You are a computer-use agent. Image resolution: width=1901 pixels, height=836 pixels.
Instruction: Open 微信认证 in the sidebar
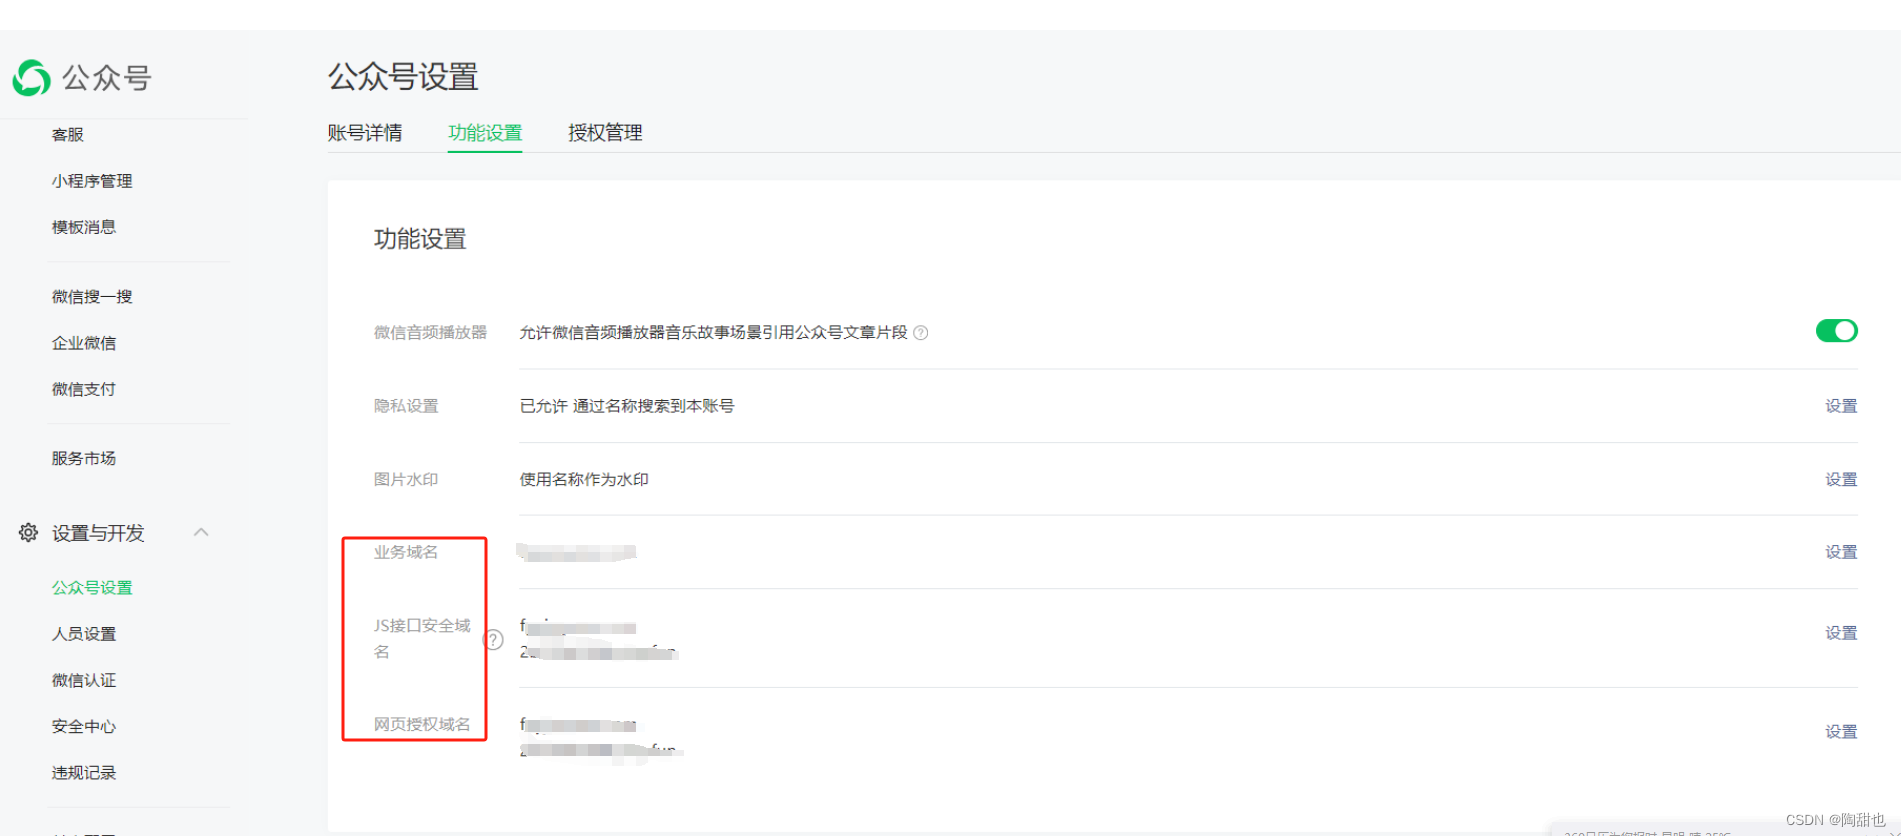coord(84,680)
